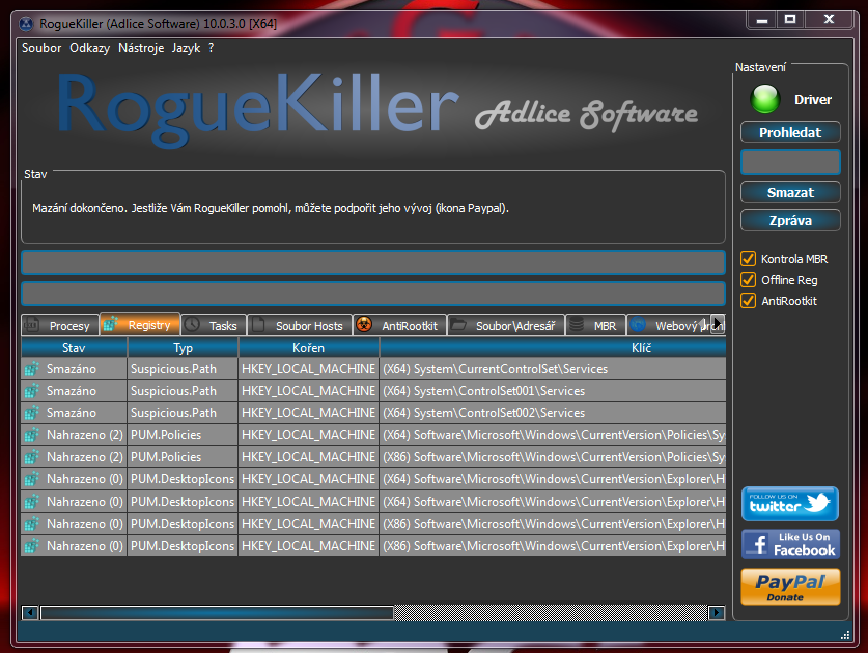This screenshot has height=653, width=868.
Task: Switch to the AntiRootkit tab
Action: (x=400, y=325)
